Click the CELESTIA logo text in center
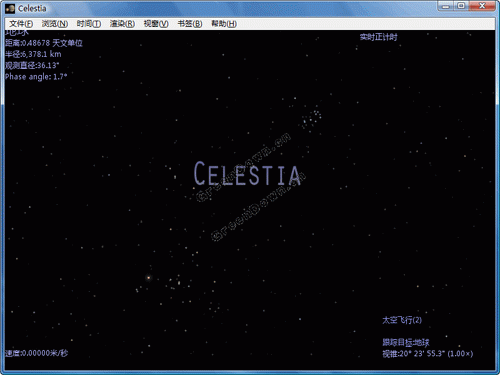This screenshot has height=375, width=500. coord(247,173)
